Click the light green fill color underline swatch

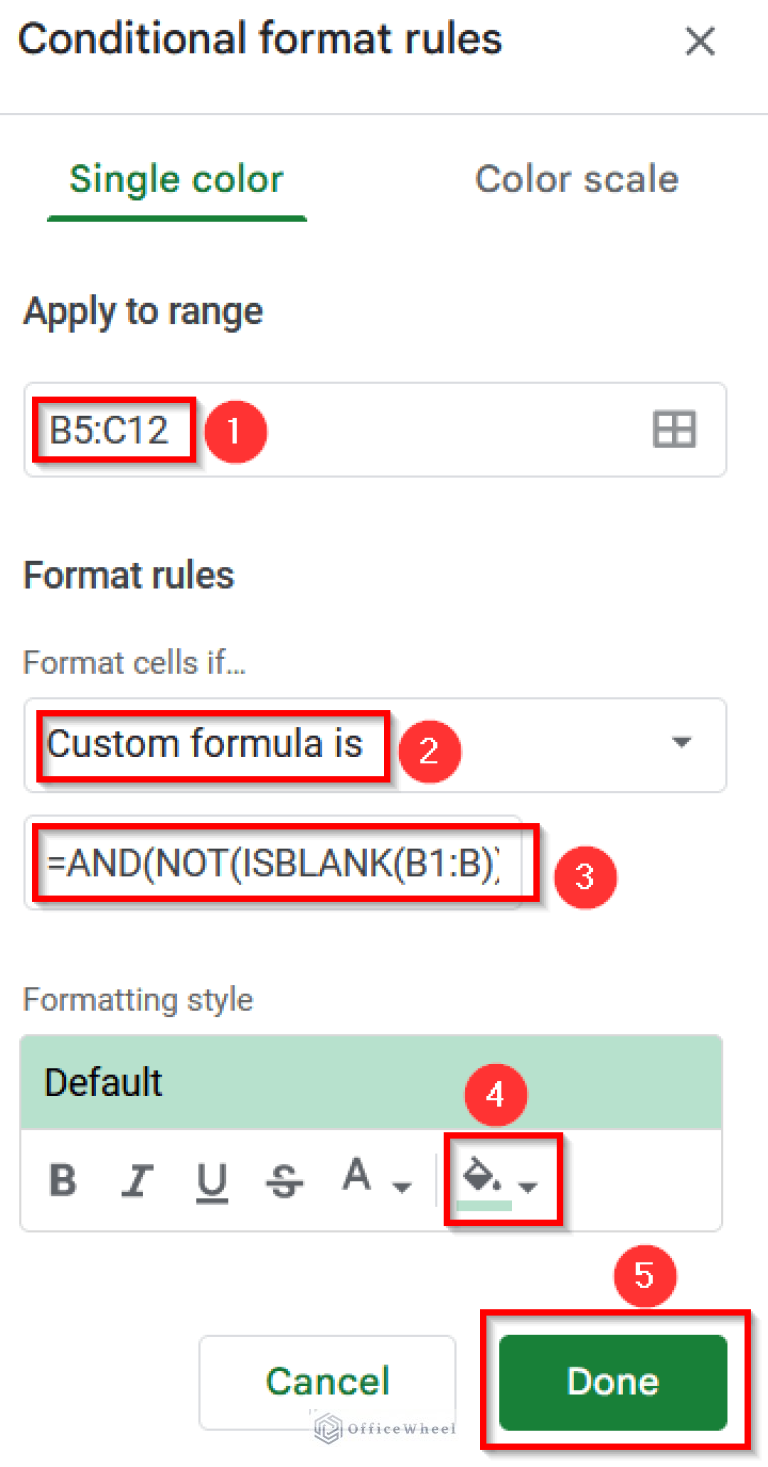point(484,1205)
